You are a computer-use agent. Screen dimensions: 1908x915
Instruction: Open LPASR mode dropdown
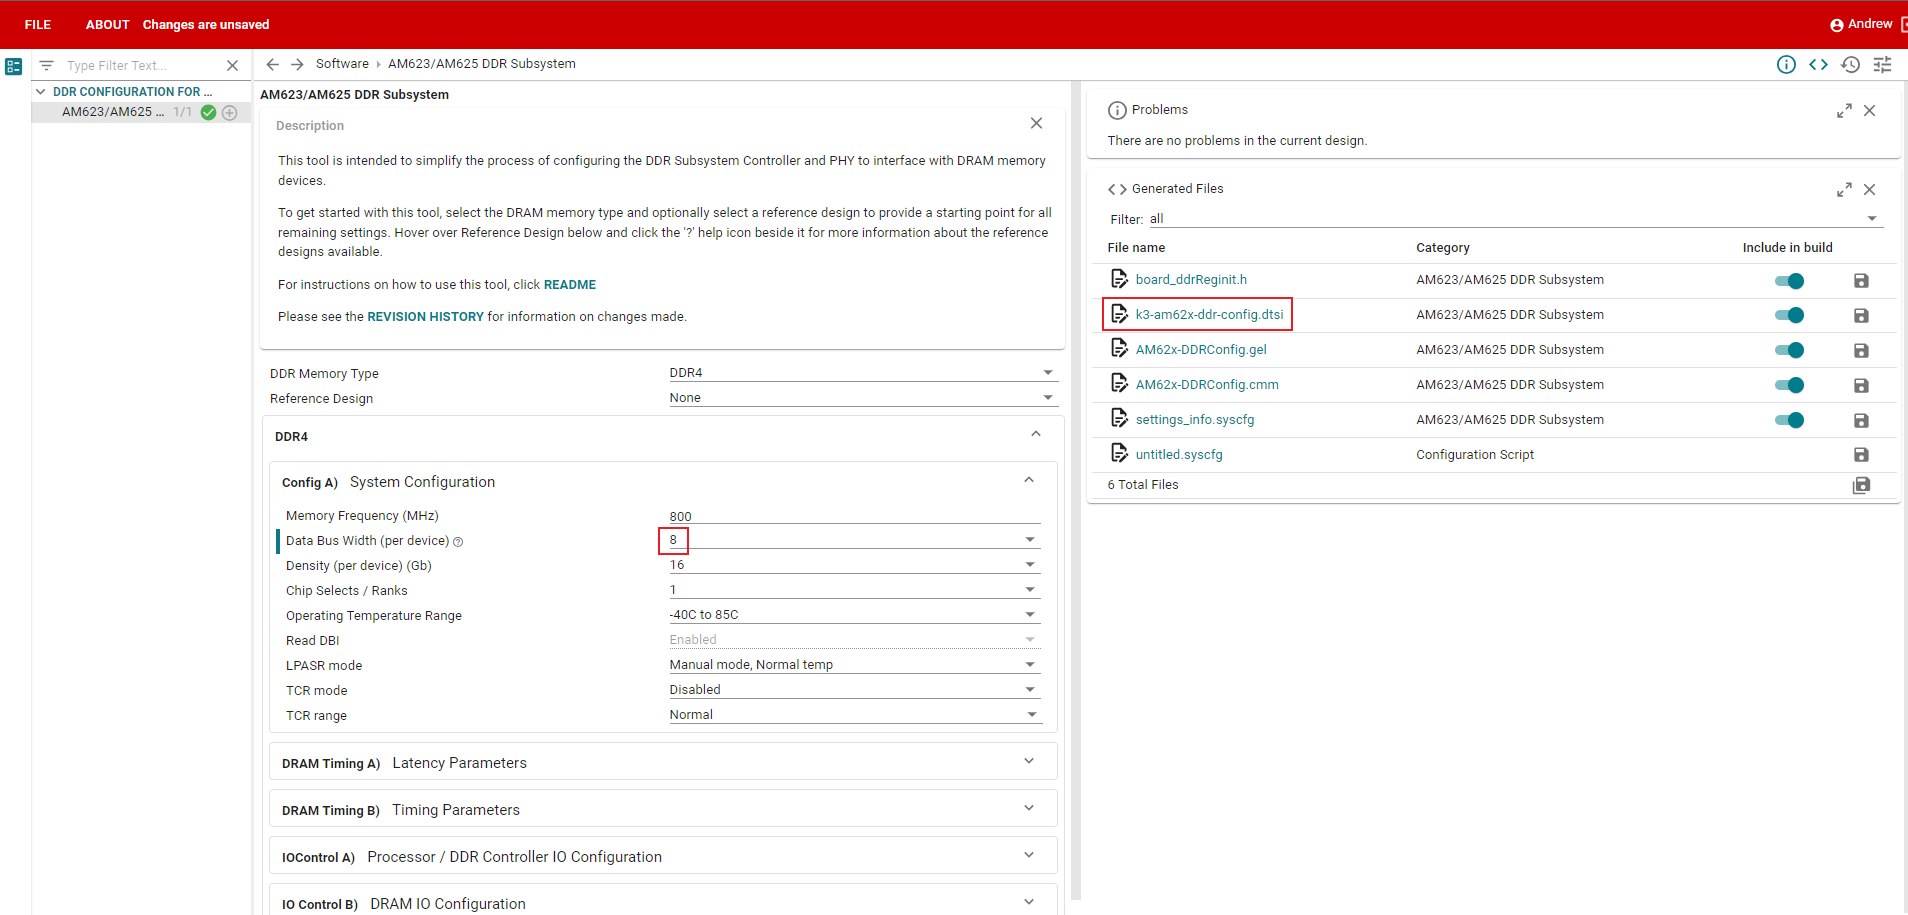click(855, 665)
